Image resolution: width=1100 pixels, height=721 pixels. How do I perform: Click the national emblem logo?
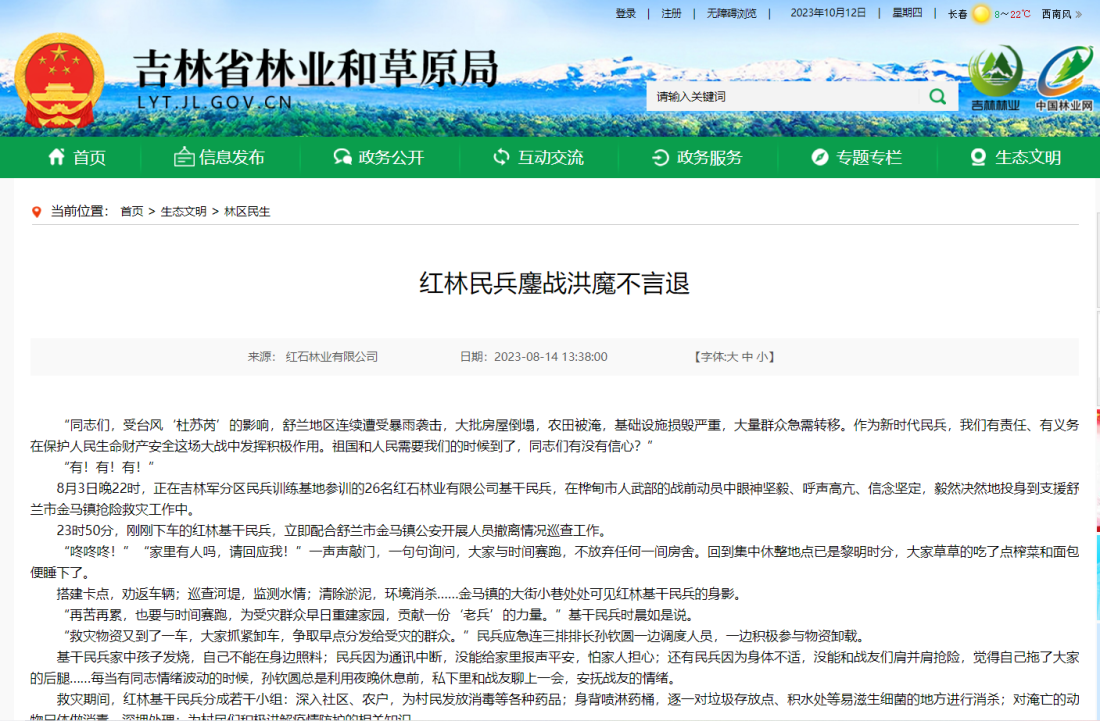pyautogui.click(x=60, y=81)
